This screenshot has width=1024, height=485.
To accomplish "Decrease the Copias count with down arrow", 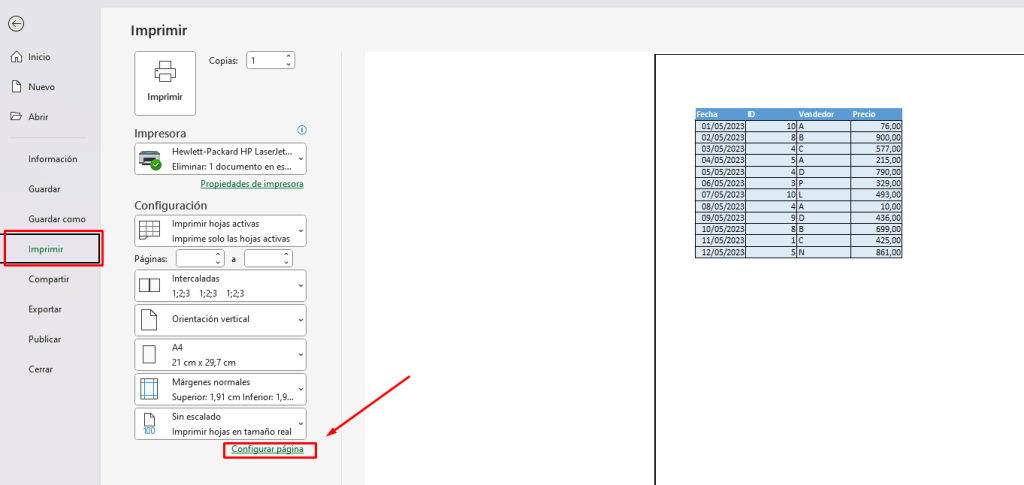I will 288,64.
